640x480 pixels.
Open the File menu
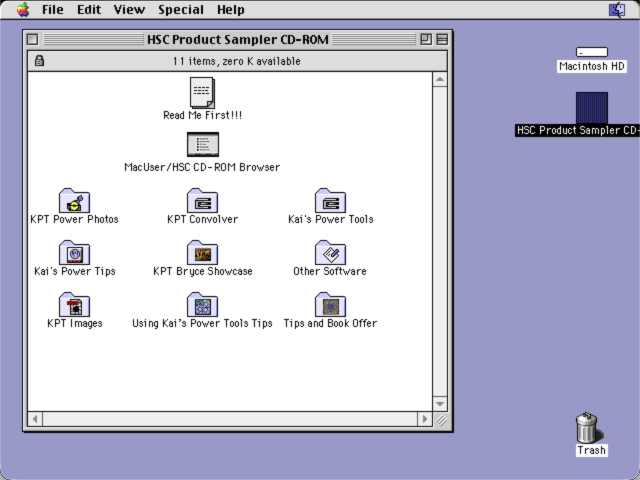click(53, 9)
